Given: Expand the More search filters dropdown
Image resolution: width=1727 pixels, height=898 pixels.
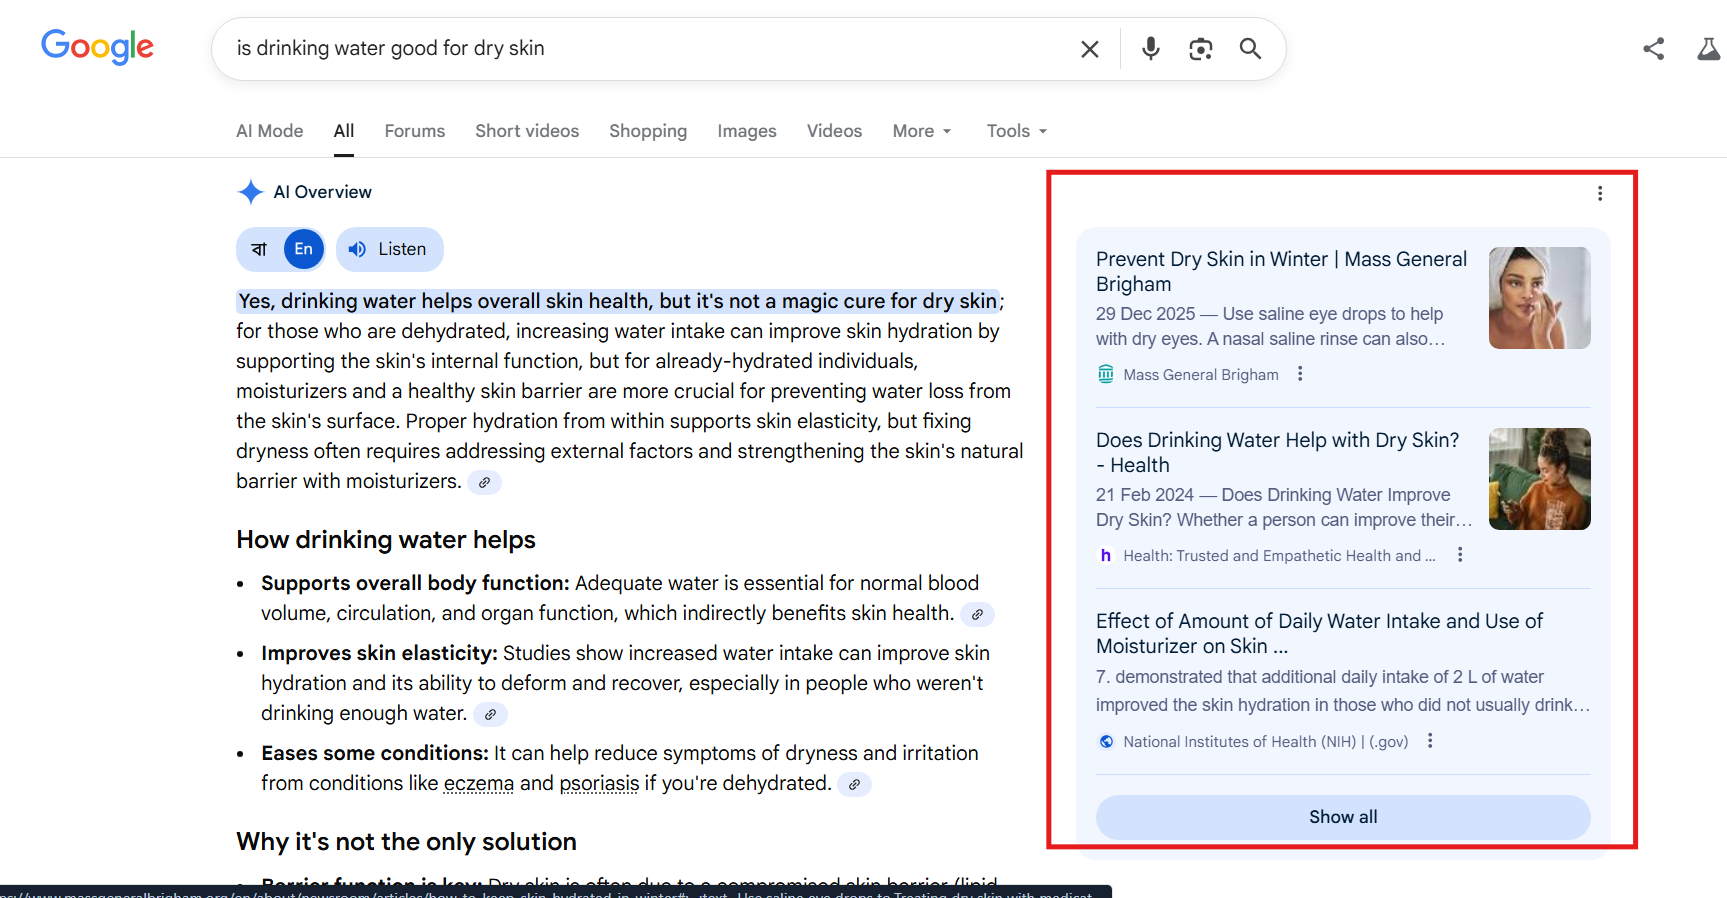Looking at the screenshot, I should tap(922, 131).
